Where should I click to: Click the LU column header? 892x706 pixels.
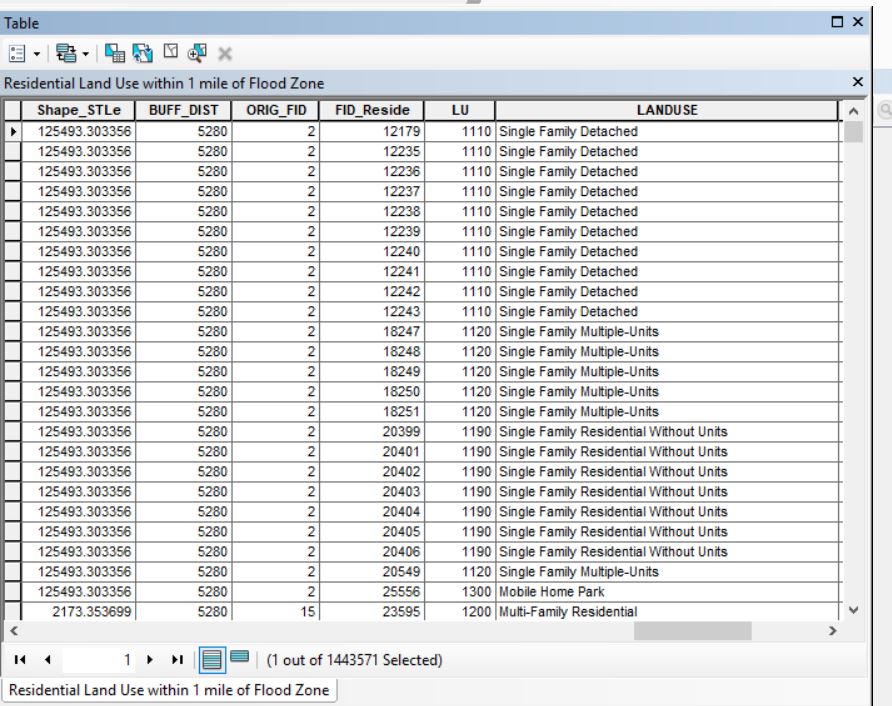coord(460,110)
